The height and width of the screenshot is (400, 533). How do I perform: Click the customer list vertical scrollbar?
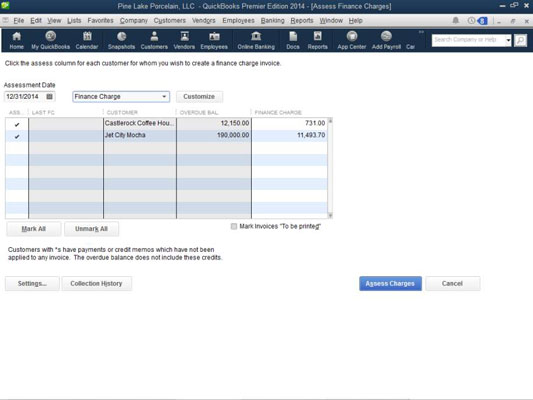click(330, 168)
